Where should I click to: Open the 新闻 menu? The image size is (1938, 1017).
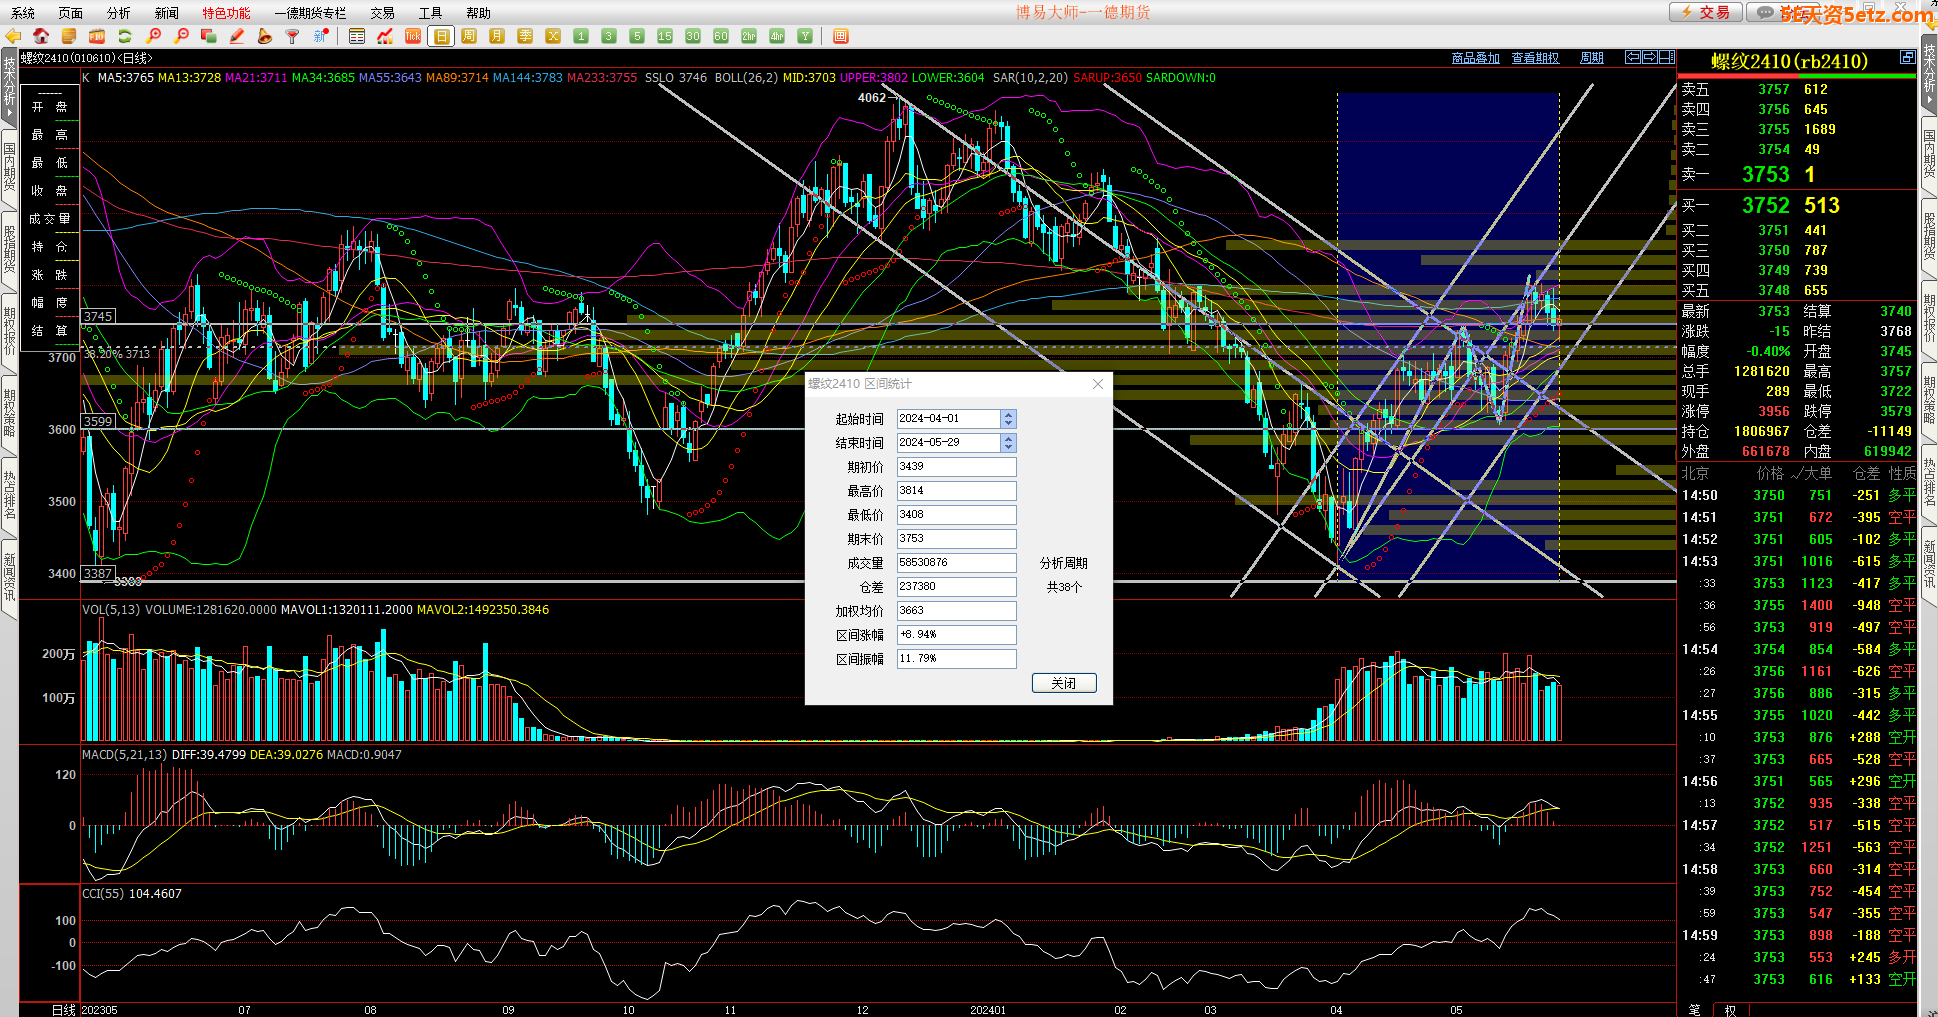[166, 13]
